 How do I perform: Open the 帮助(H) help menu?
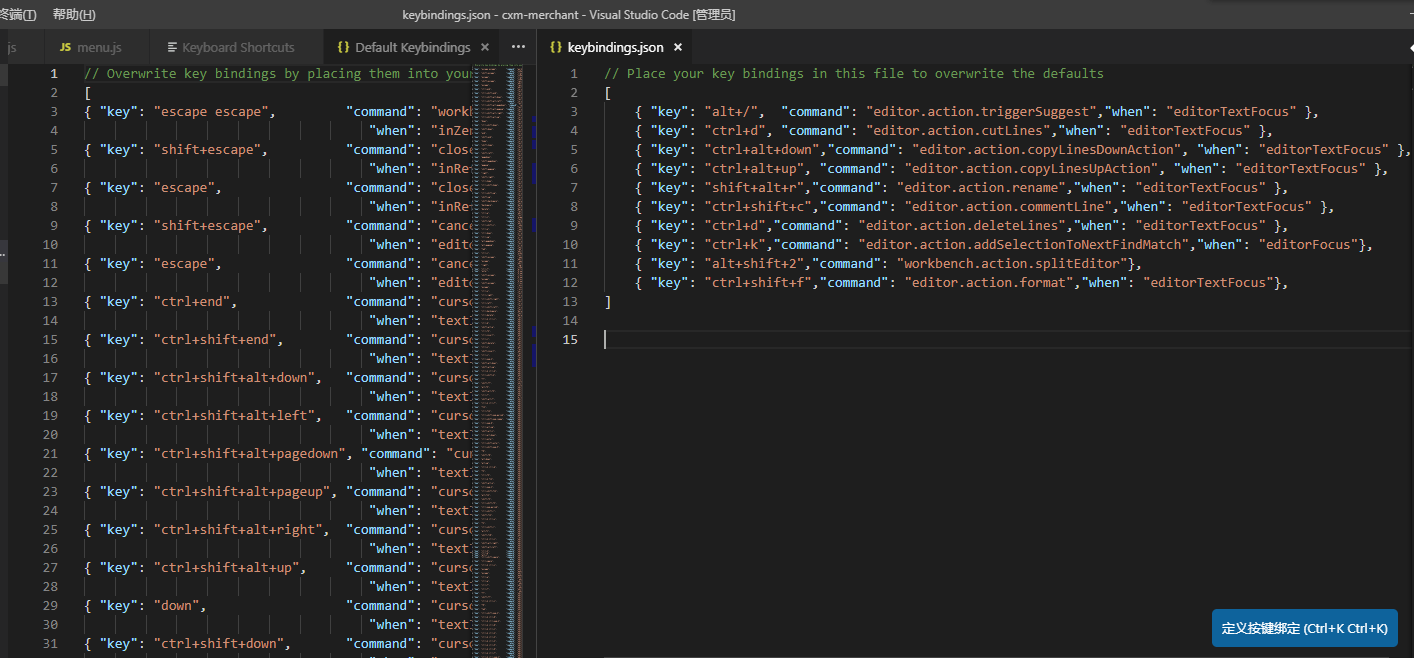pyautogui.click(x=74, y=15)
